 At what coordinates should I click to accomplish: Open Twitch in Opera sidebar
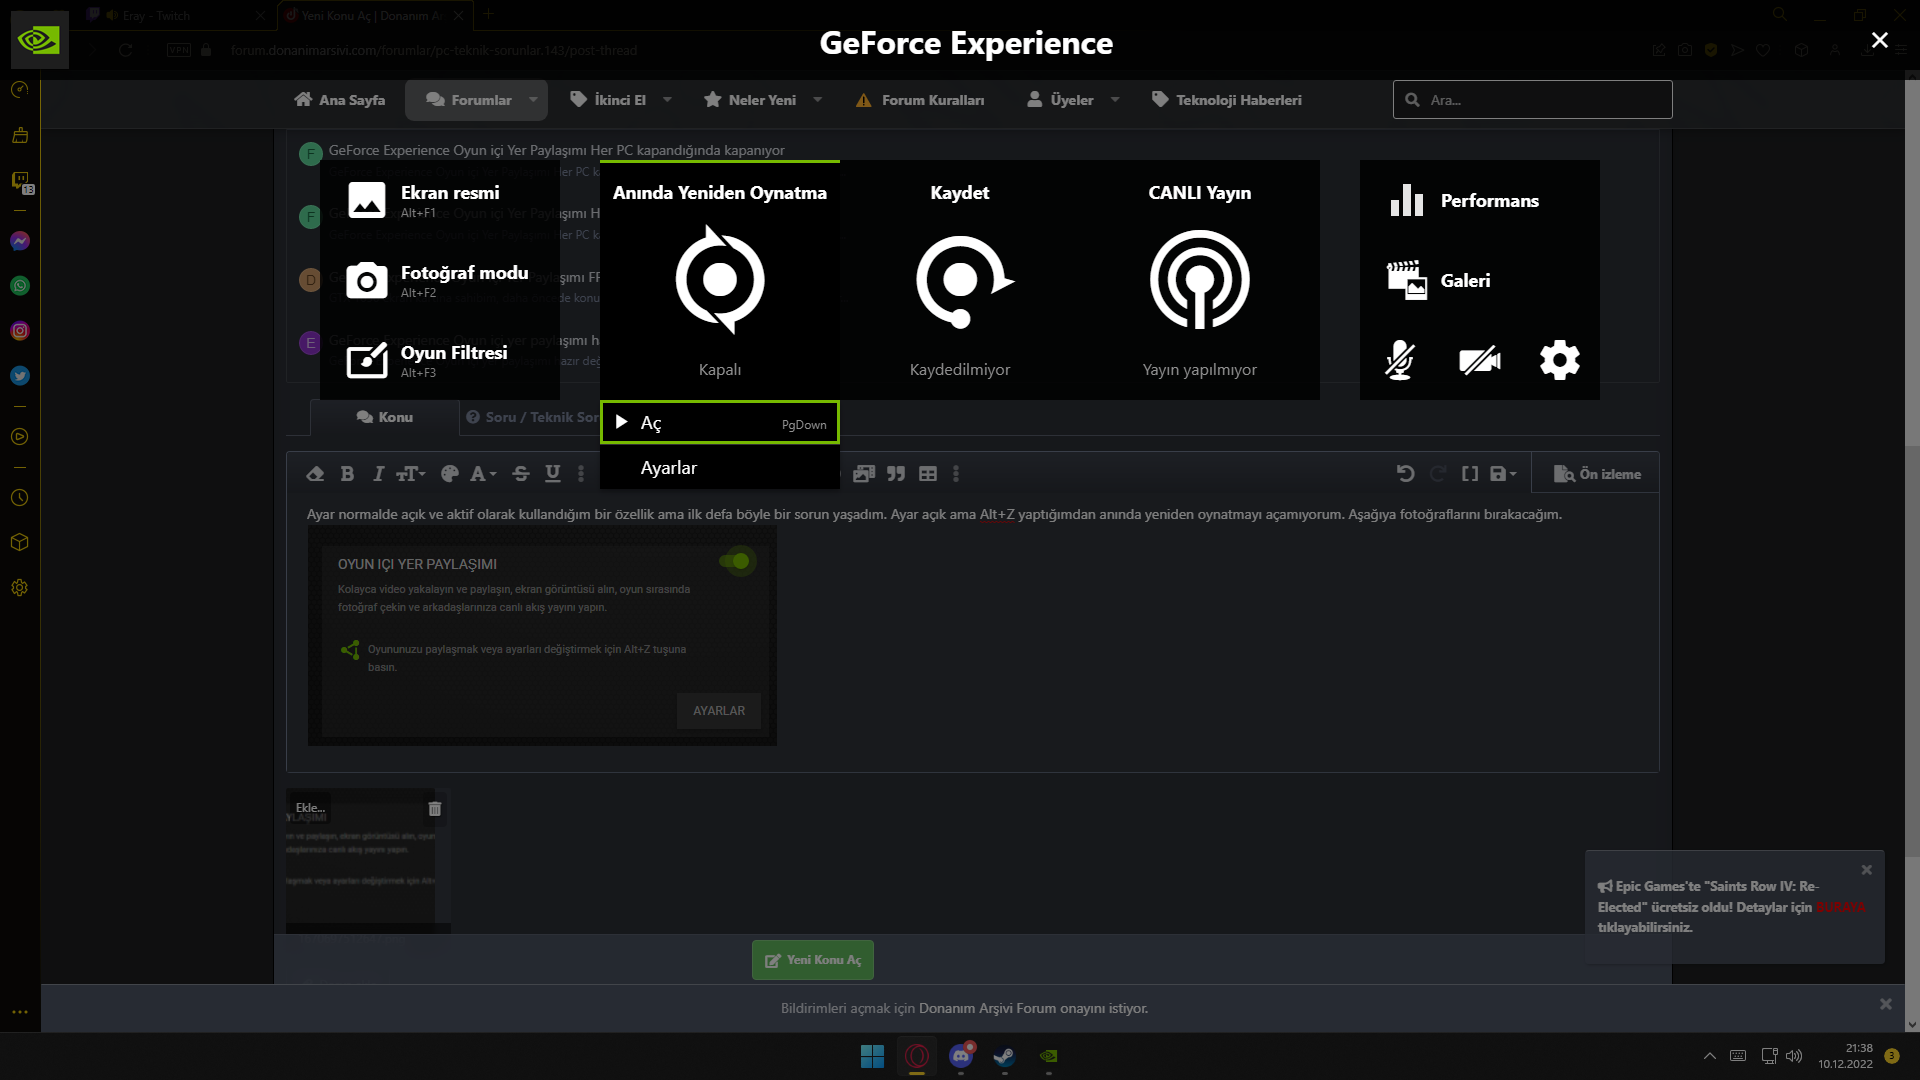pyautogui.click(x=20, y=181)
